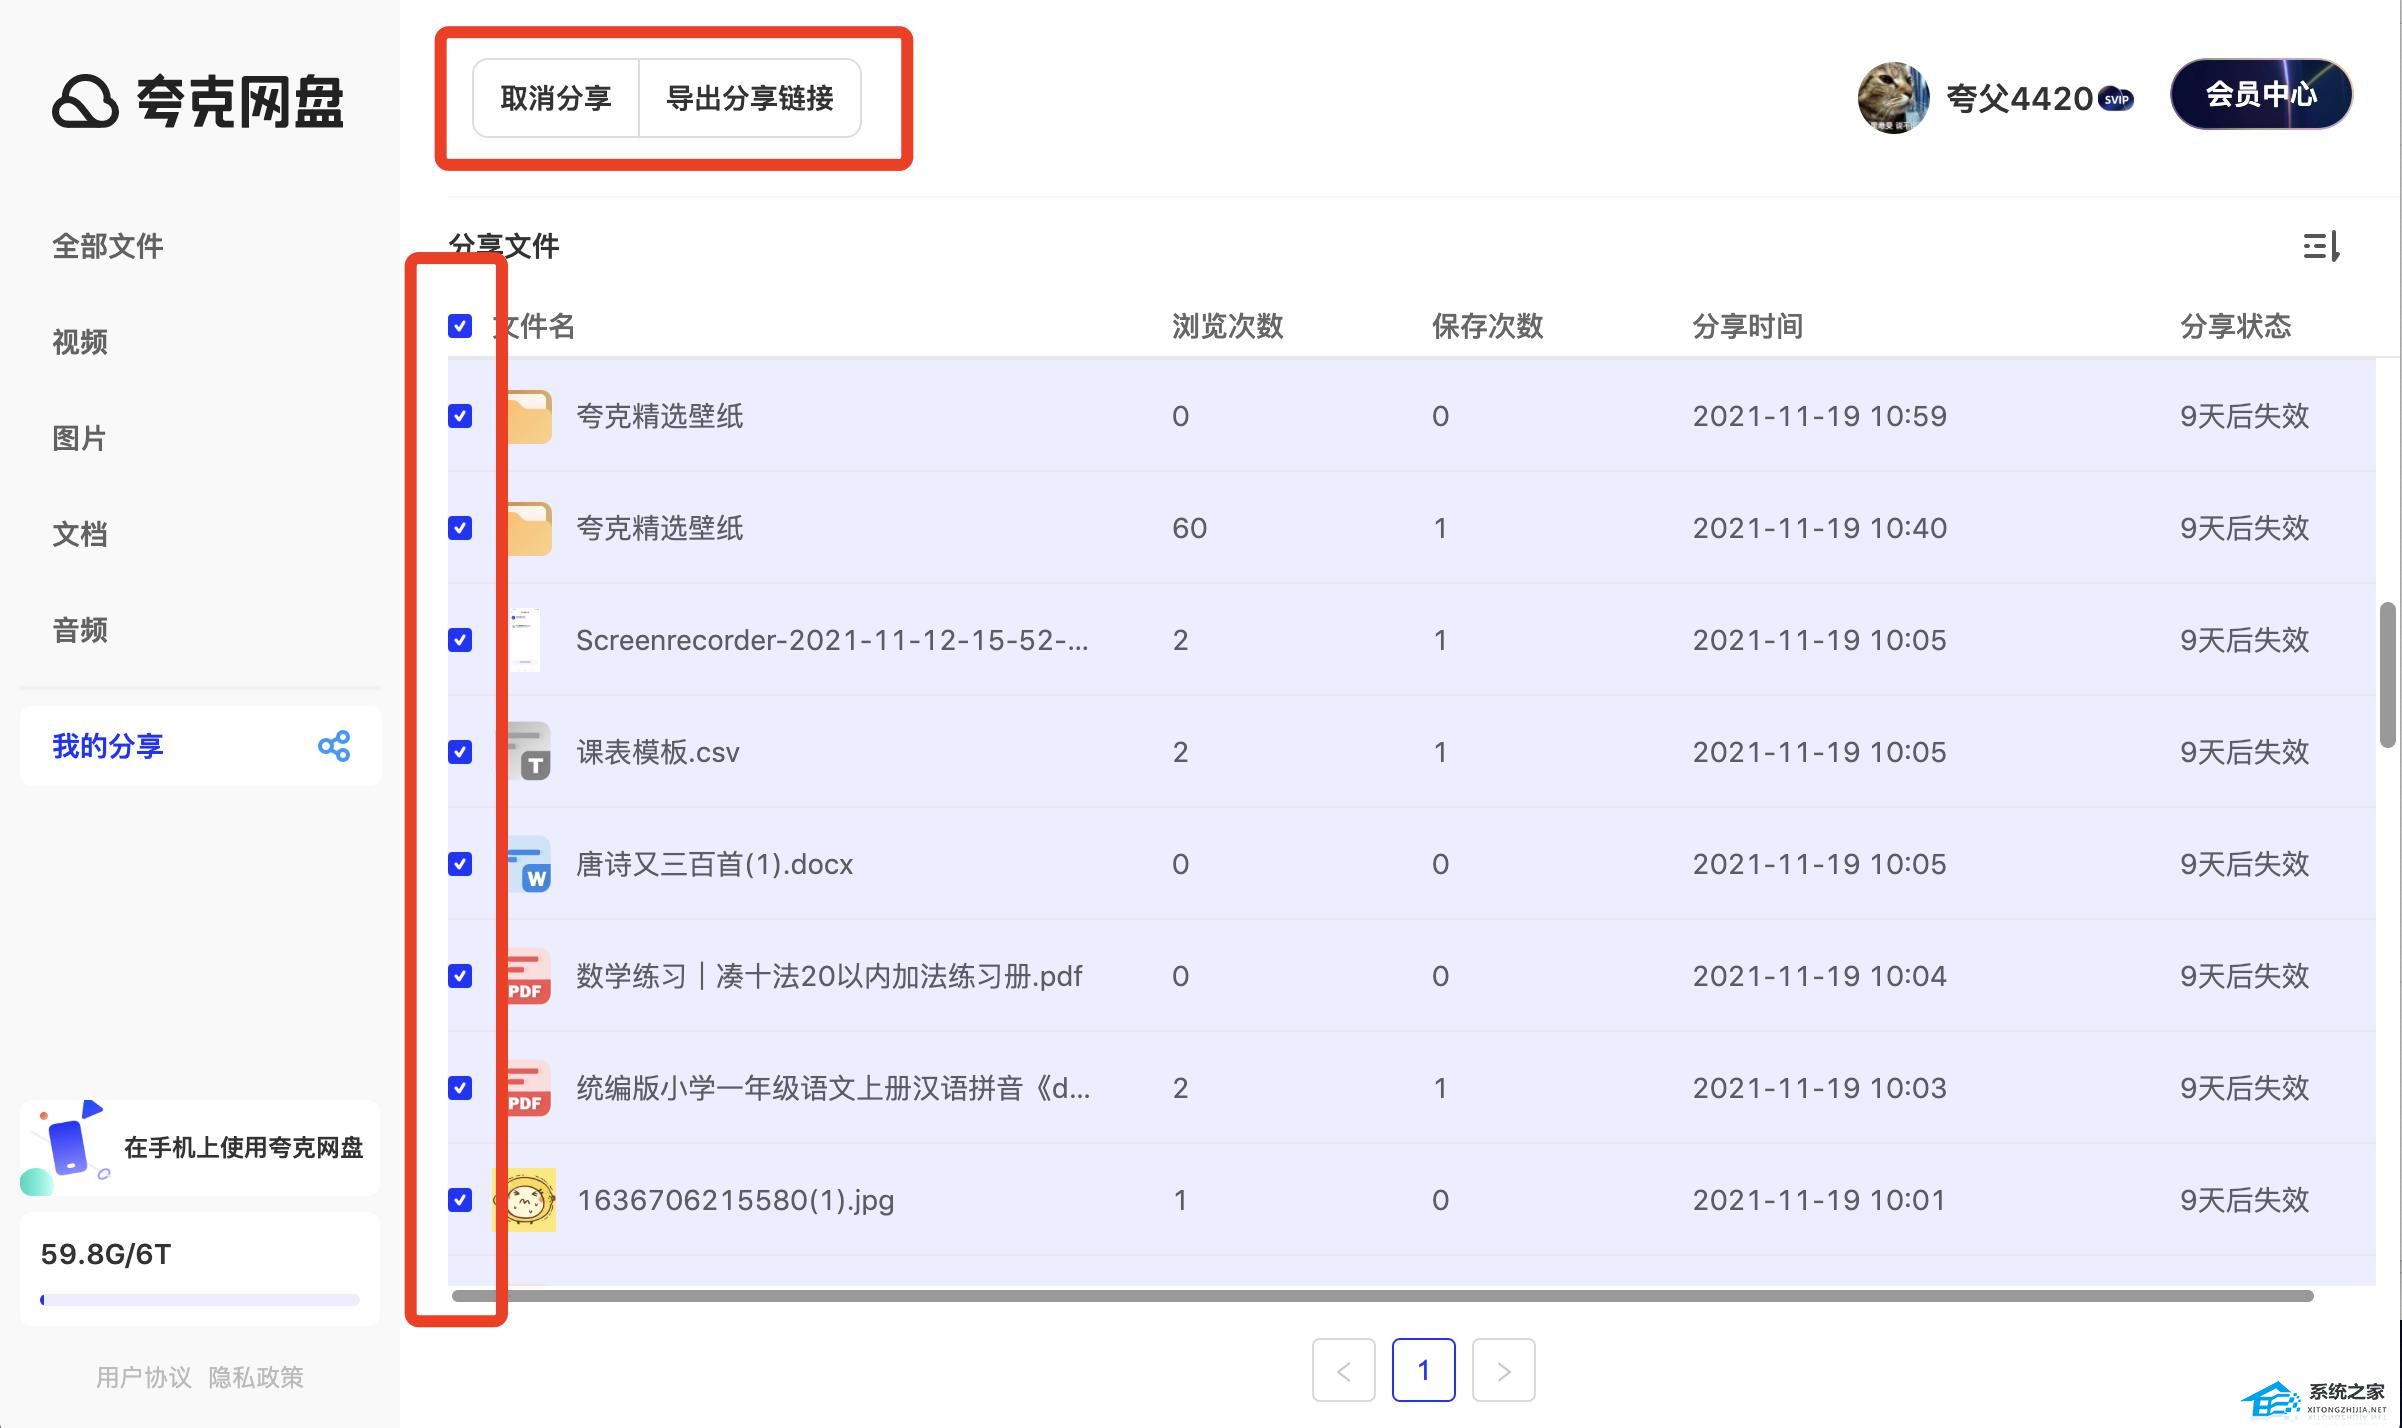Viewport: 2402px width, 1428px height.
Task: Uncheck the 唐诗又三百首(1).docx checkbox
Action: click(x=460, y=864)
